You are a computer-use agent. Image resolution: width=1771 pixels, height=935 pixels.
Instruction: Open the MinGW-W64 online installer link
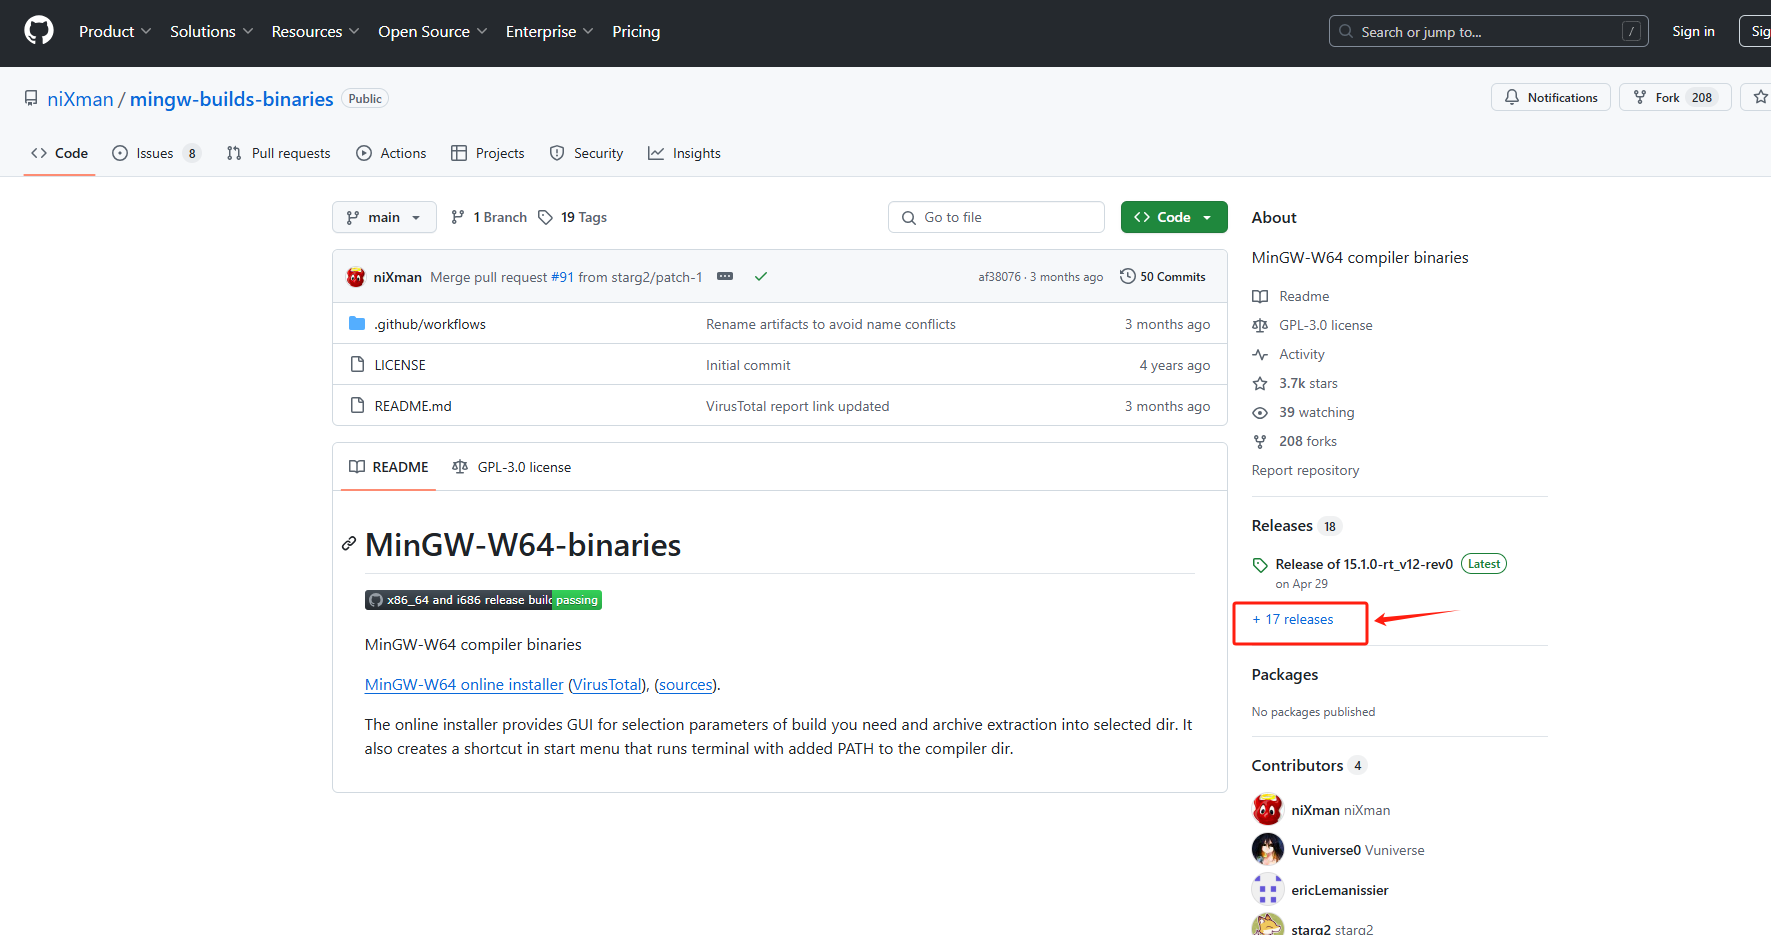(464, 684)
